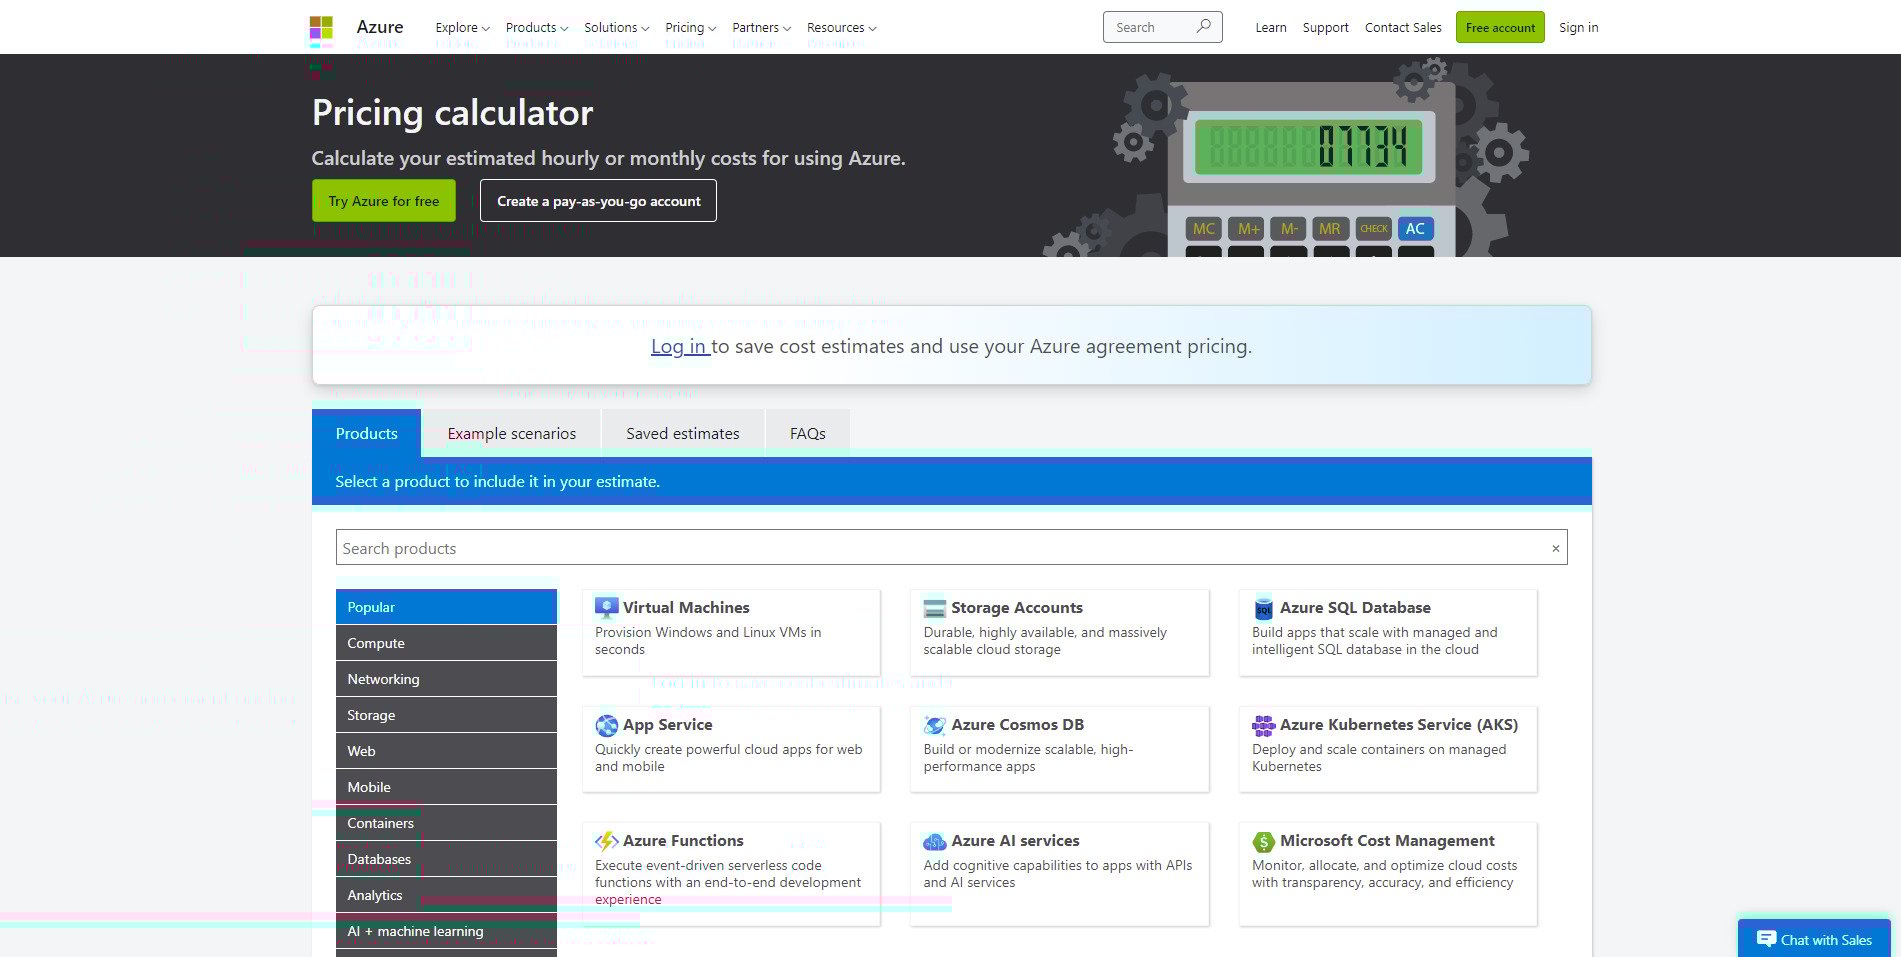Expand the Explore menu
The width and height of the screenshot is (1901, 957).
point(462,27)
